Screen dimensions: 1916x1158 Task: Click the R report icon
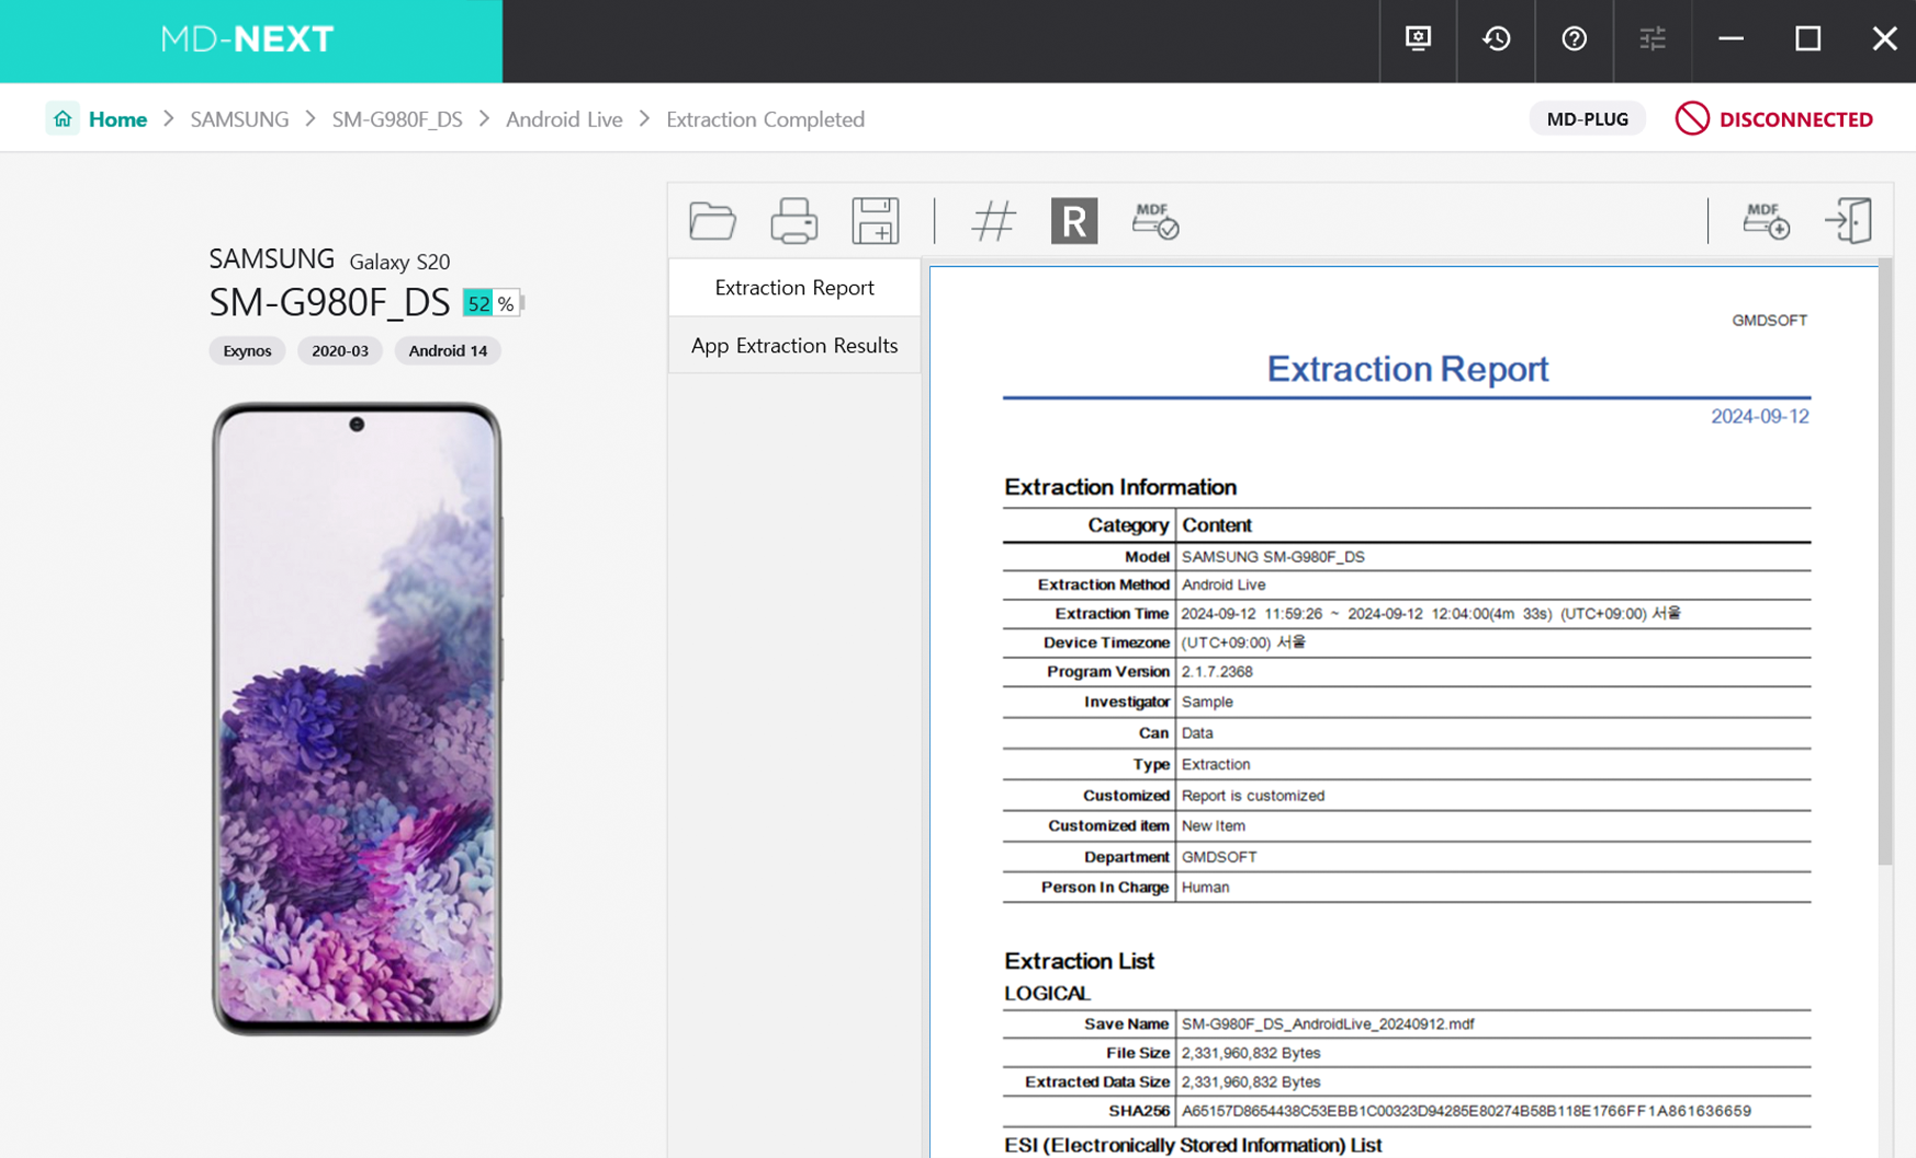click(1074, 220)
